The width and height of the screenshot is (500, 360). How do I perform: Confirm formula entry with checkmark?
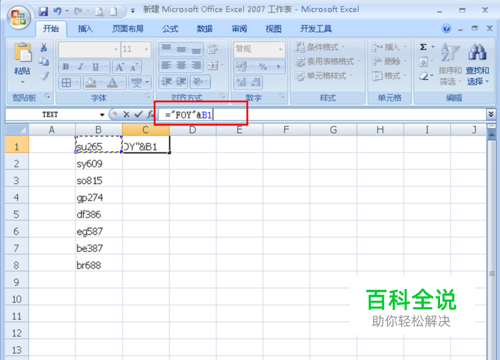138,115
